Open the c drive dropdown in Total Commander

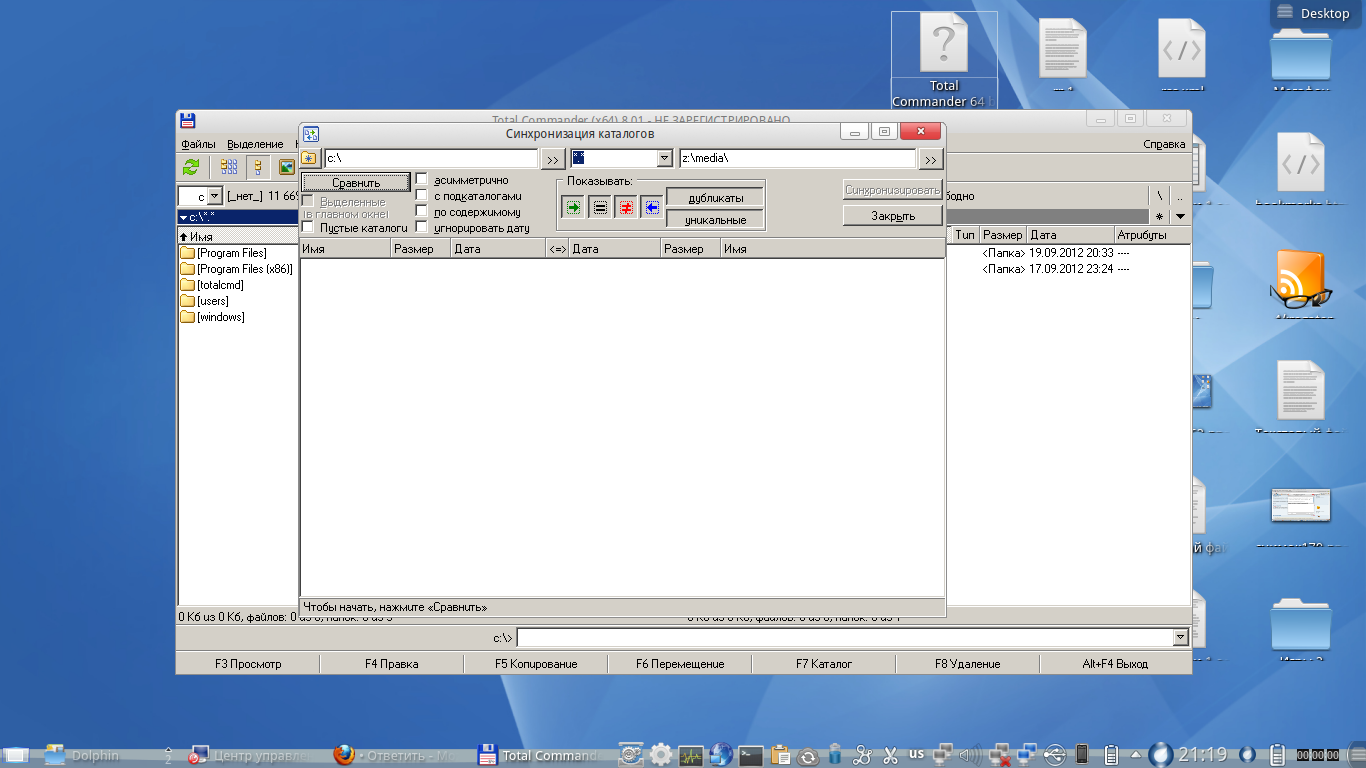(215, 197)
